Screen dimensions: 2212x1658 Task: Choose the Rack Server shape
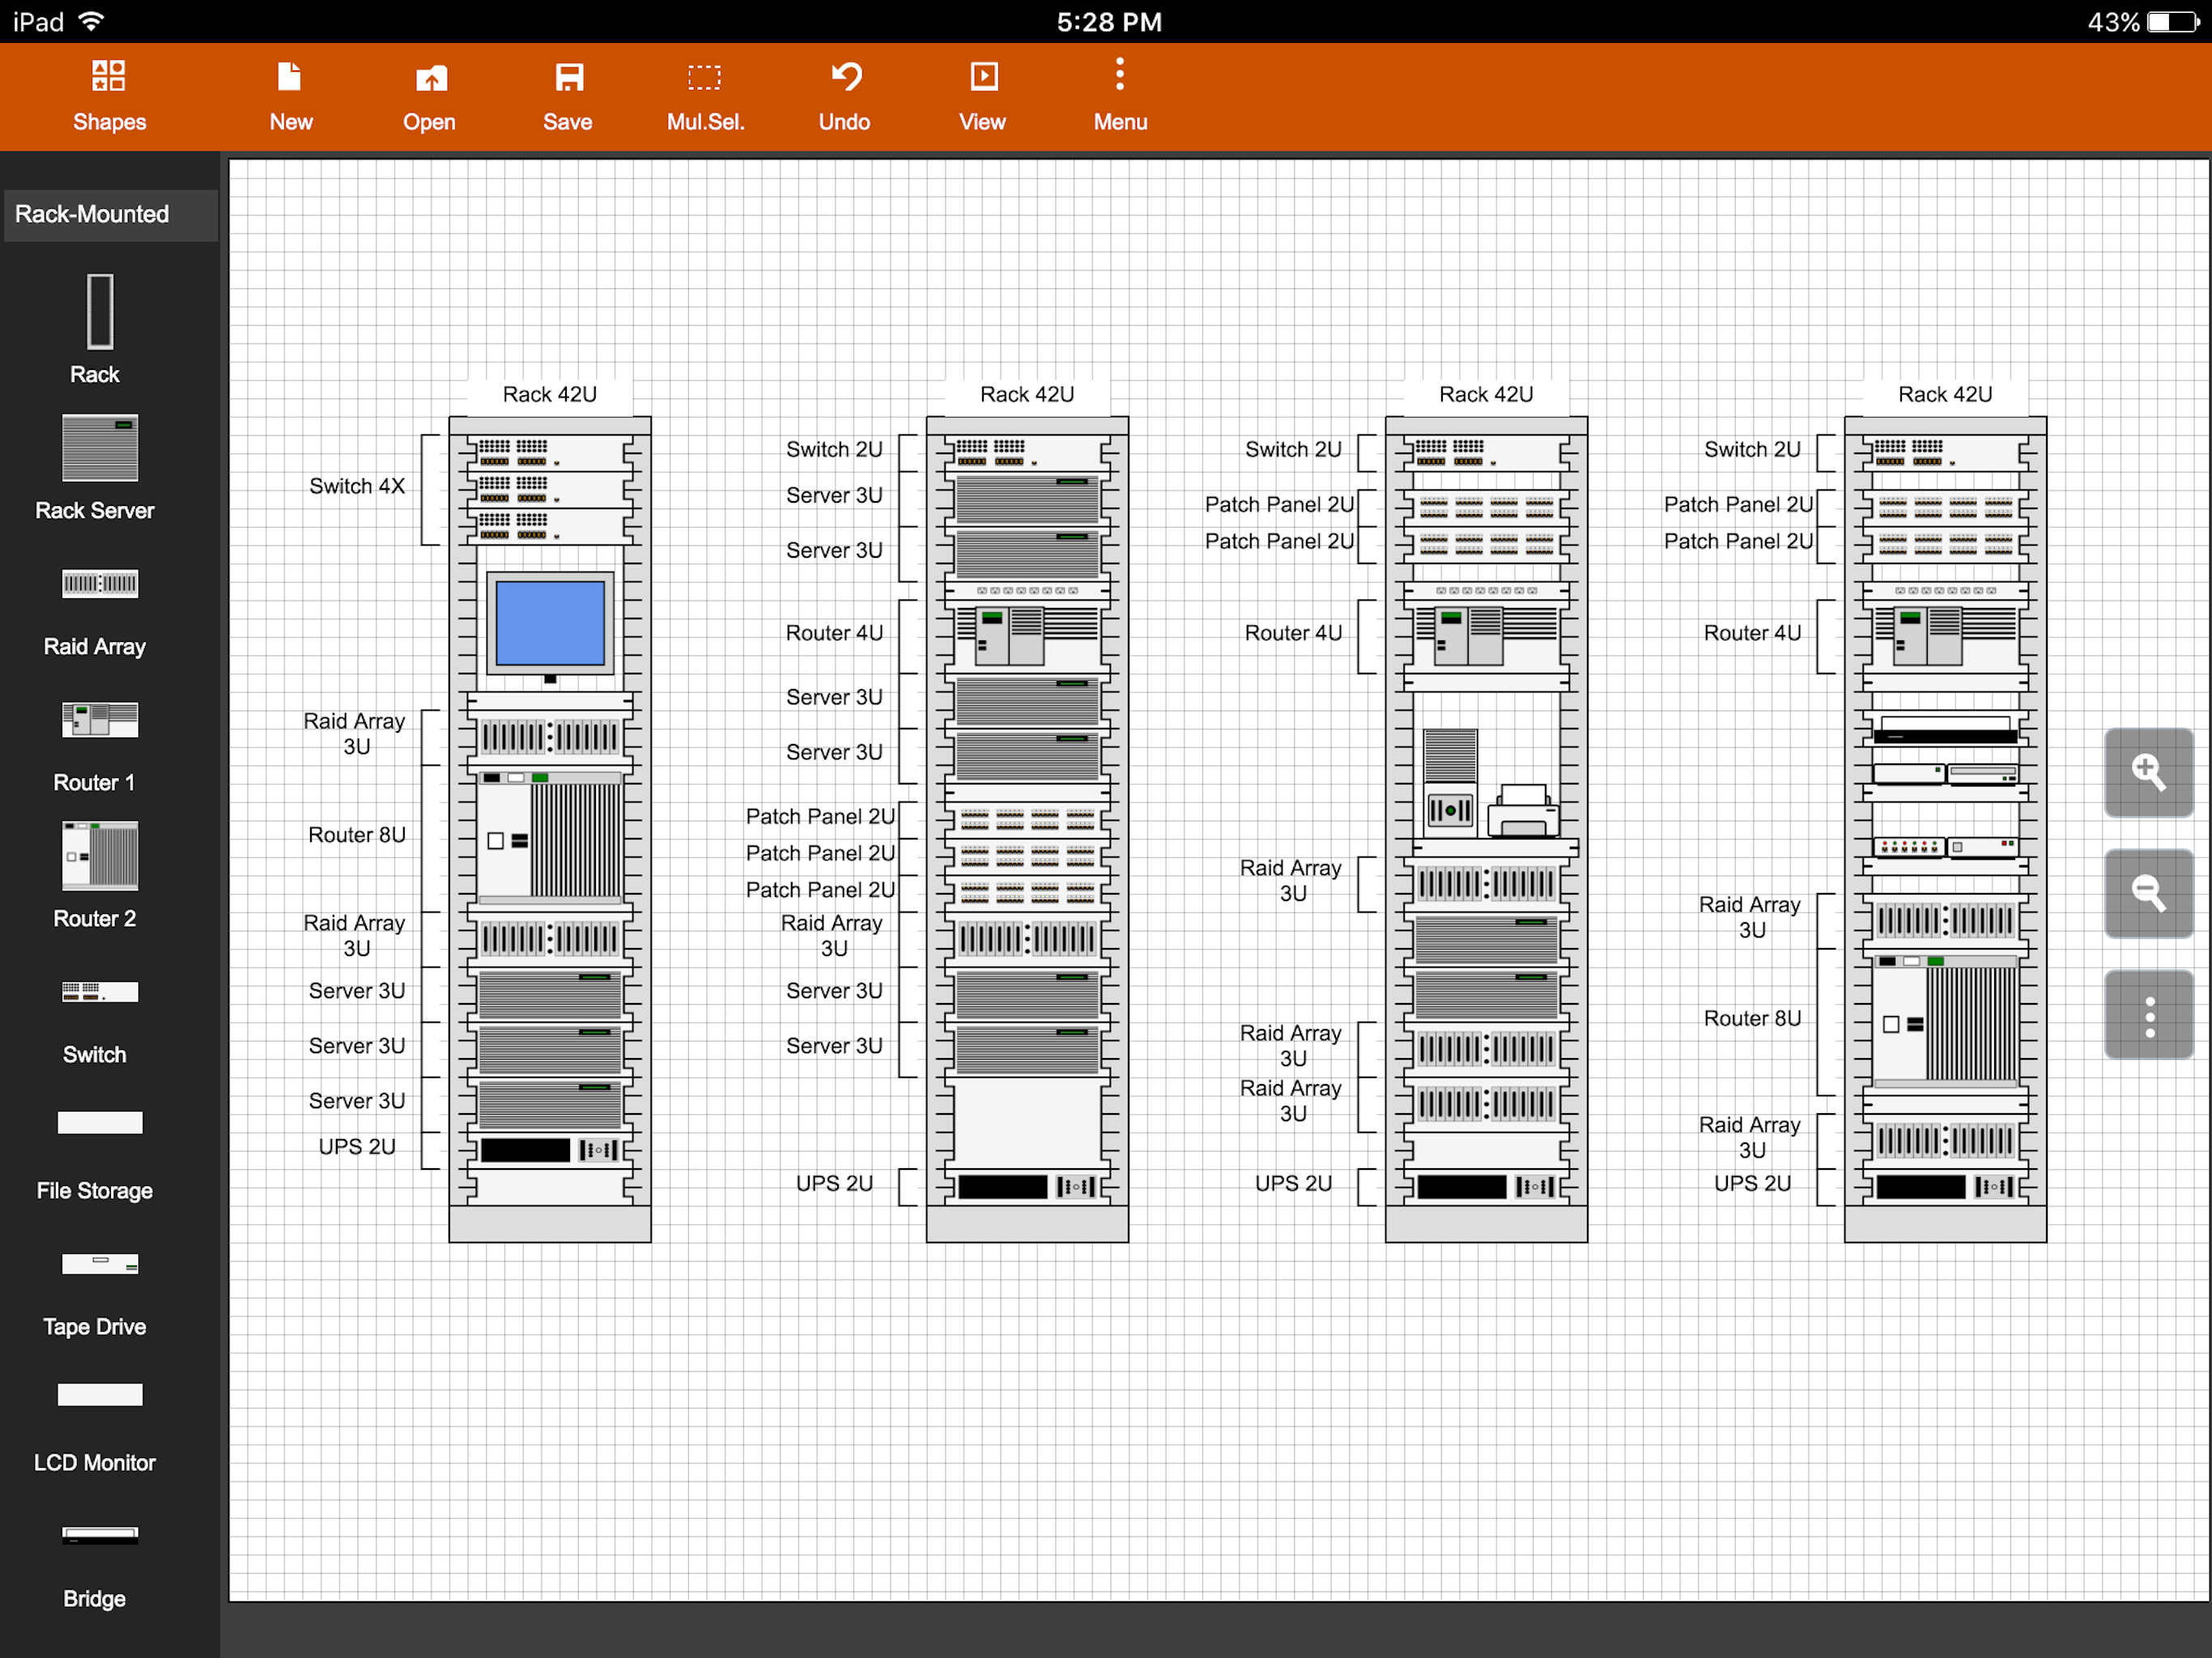click(99, 448)
